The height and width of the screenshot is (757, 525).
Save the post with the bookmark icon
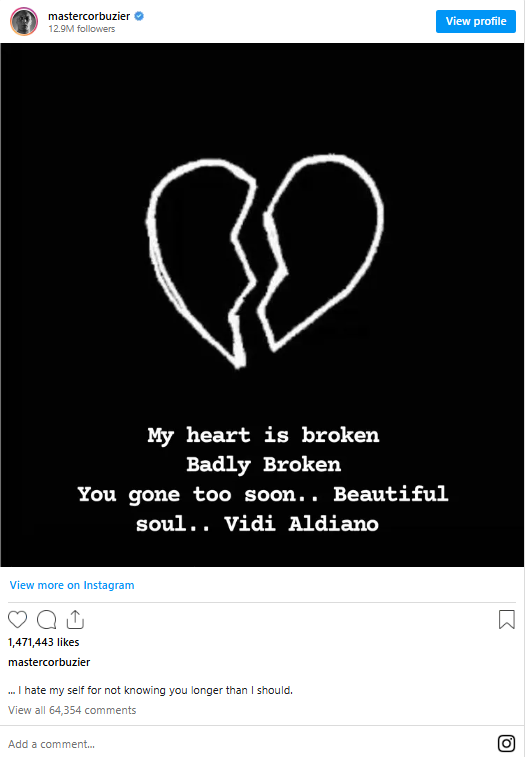click(507, 619)
